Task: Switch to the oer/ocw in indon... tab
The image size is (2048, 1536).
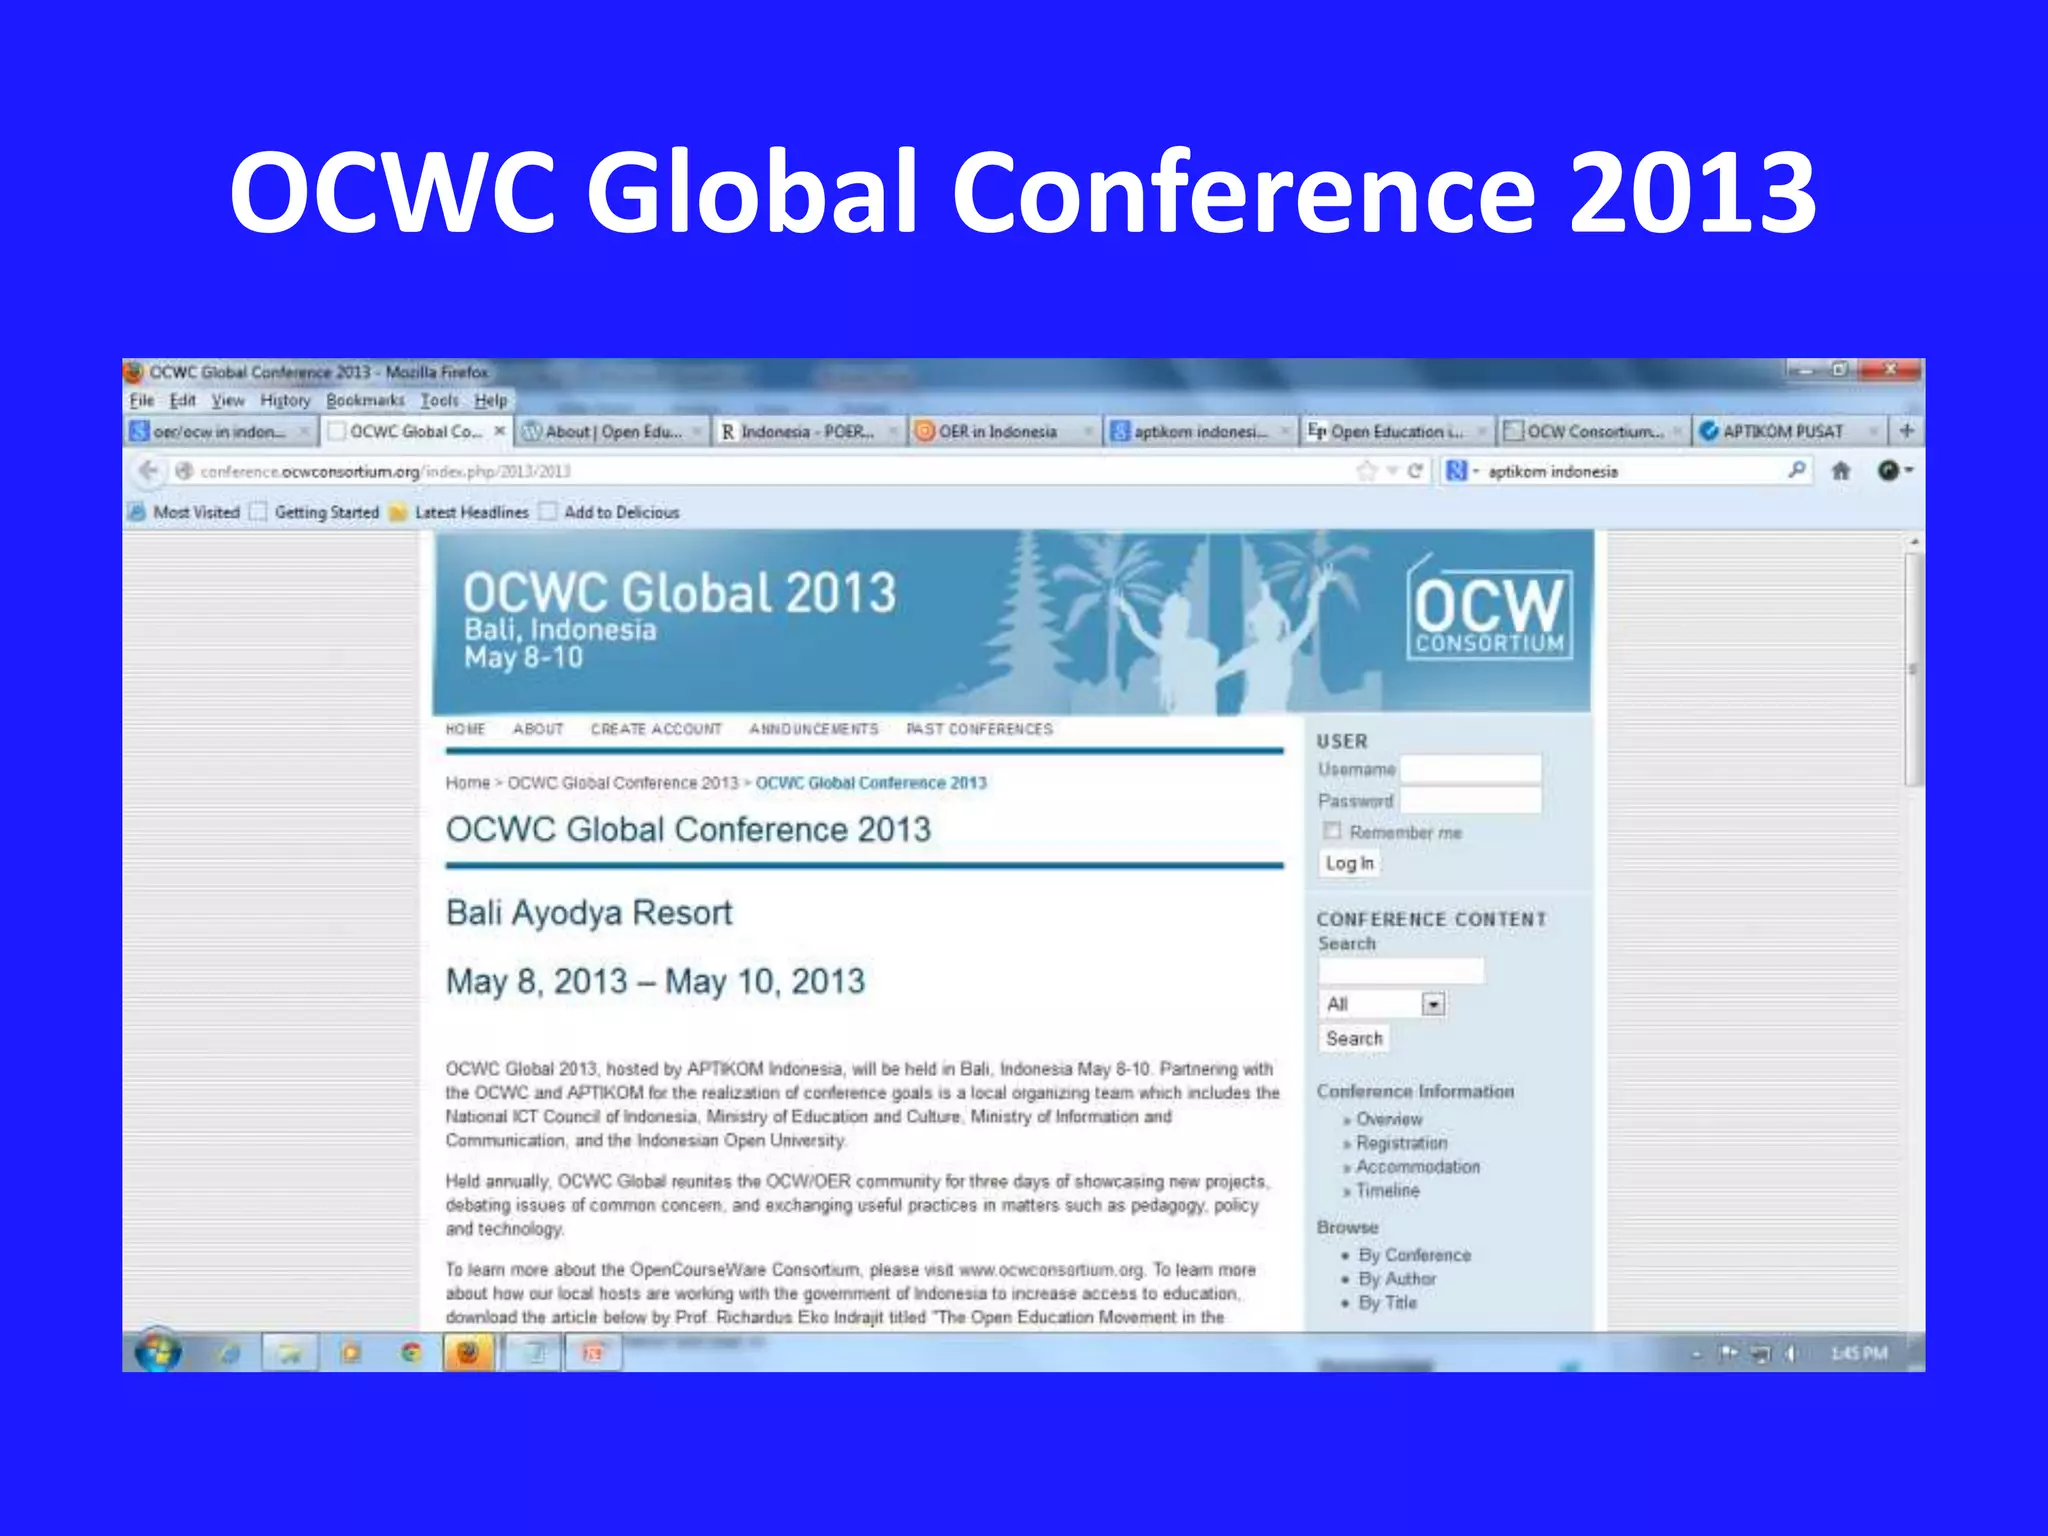Action: tap(220, 431)
